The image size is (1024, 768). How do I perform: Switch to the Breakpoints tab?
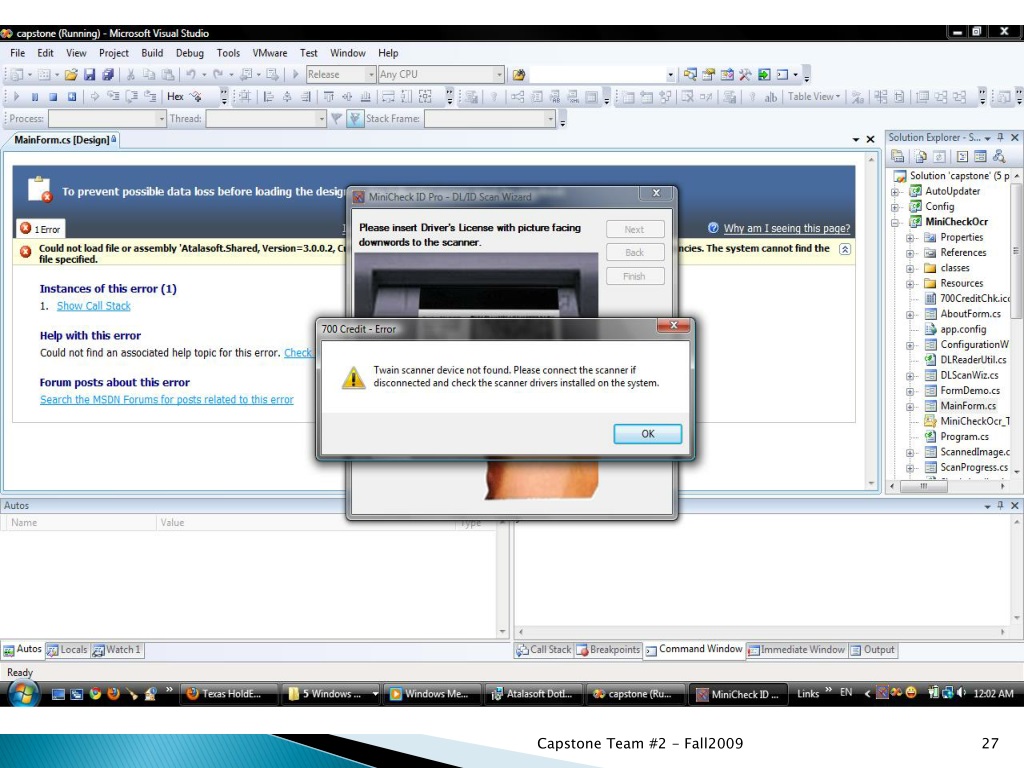(x=608, y=650)
